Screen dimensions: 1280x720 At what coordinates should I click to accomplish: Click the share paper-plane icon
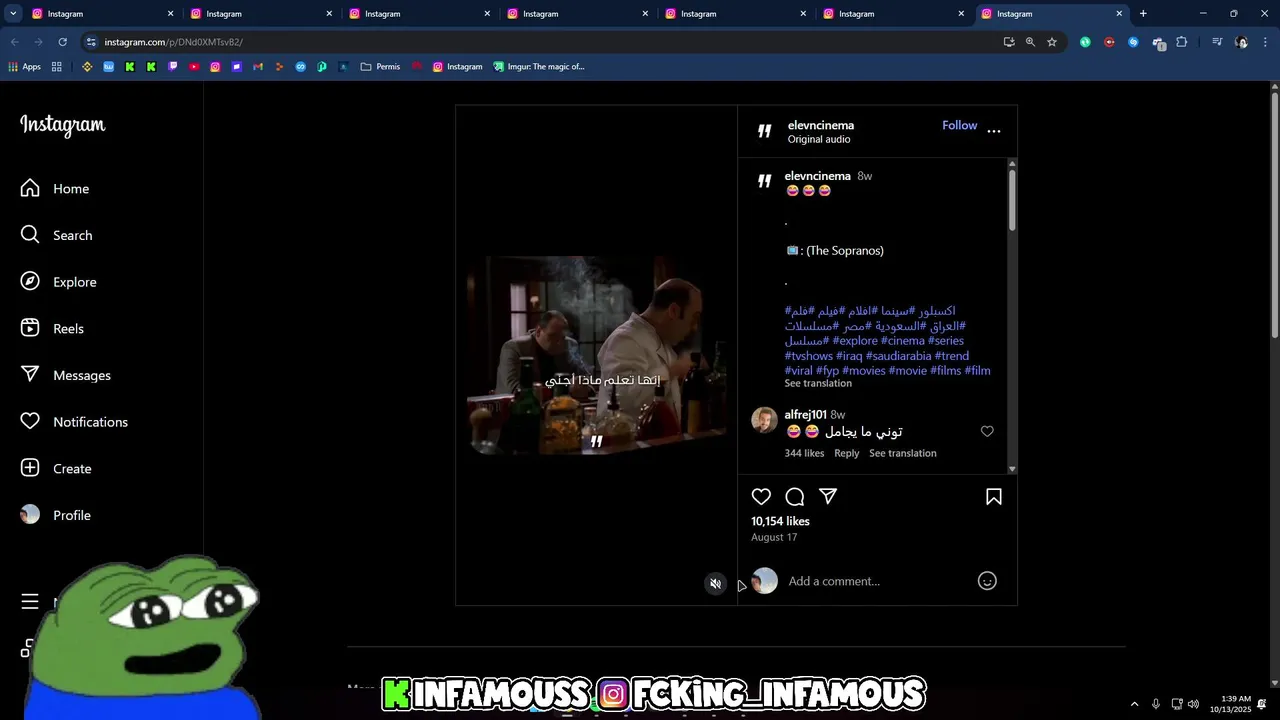(828, 497)
